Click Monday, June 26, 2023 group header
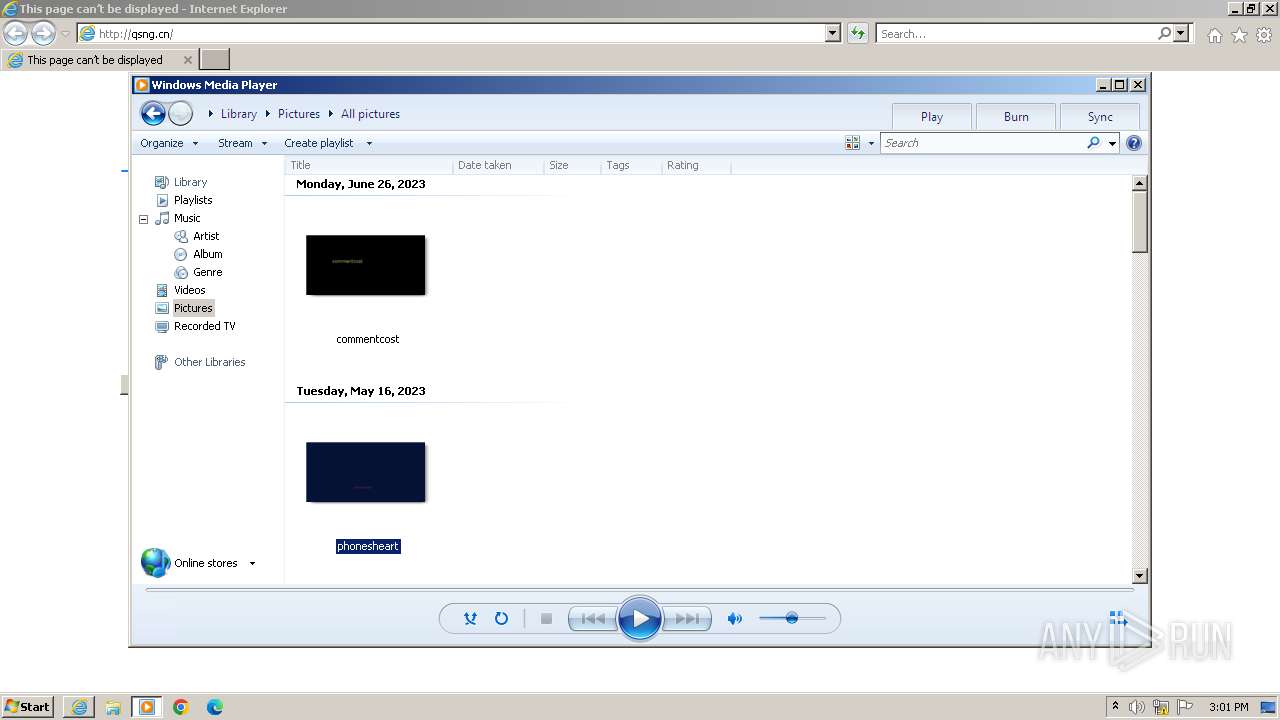Viewport: 1280px width, 720px height. (x=361, y=184)
